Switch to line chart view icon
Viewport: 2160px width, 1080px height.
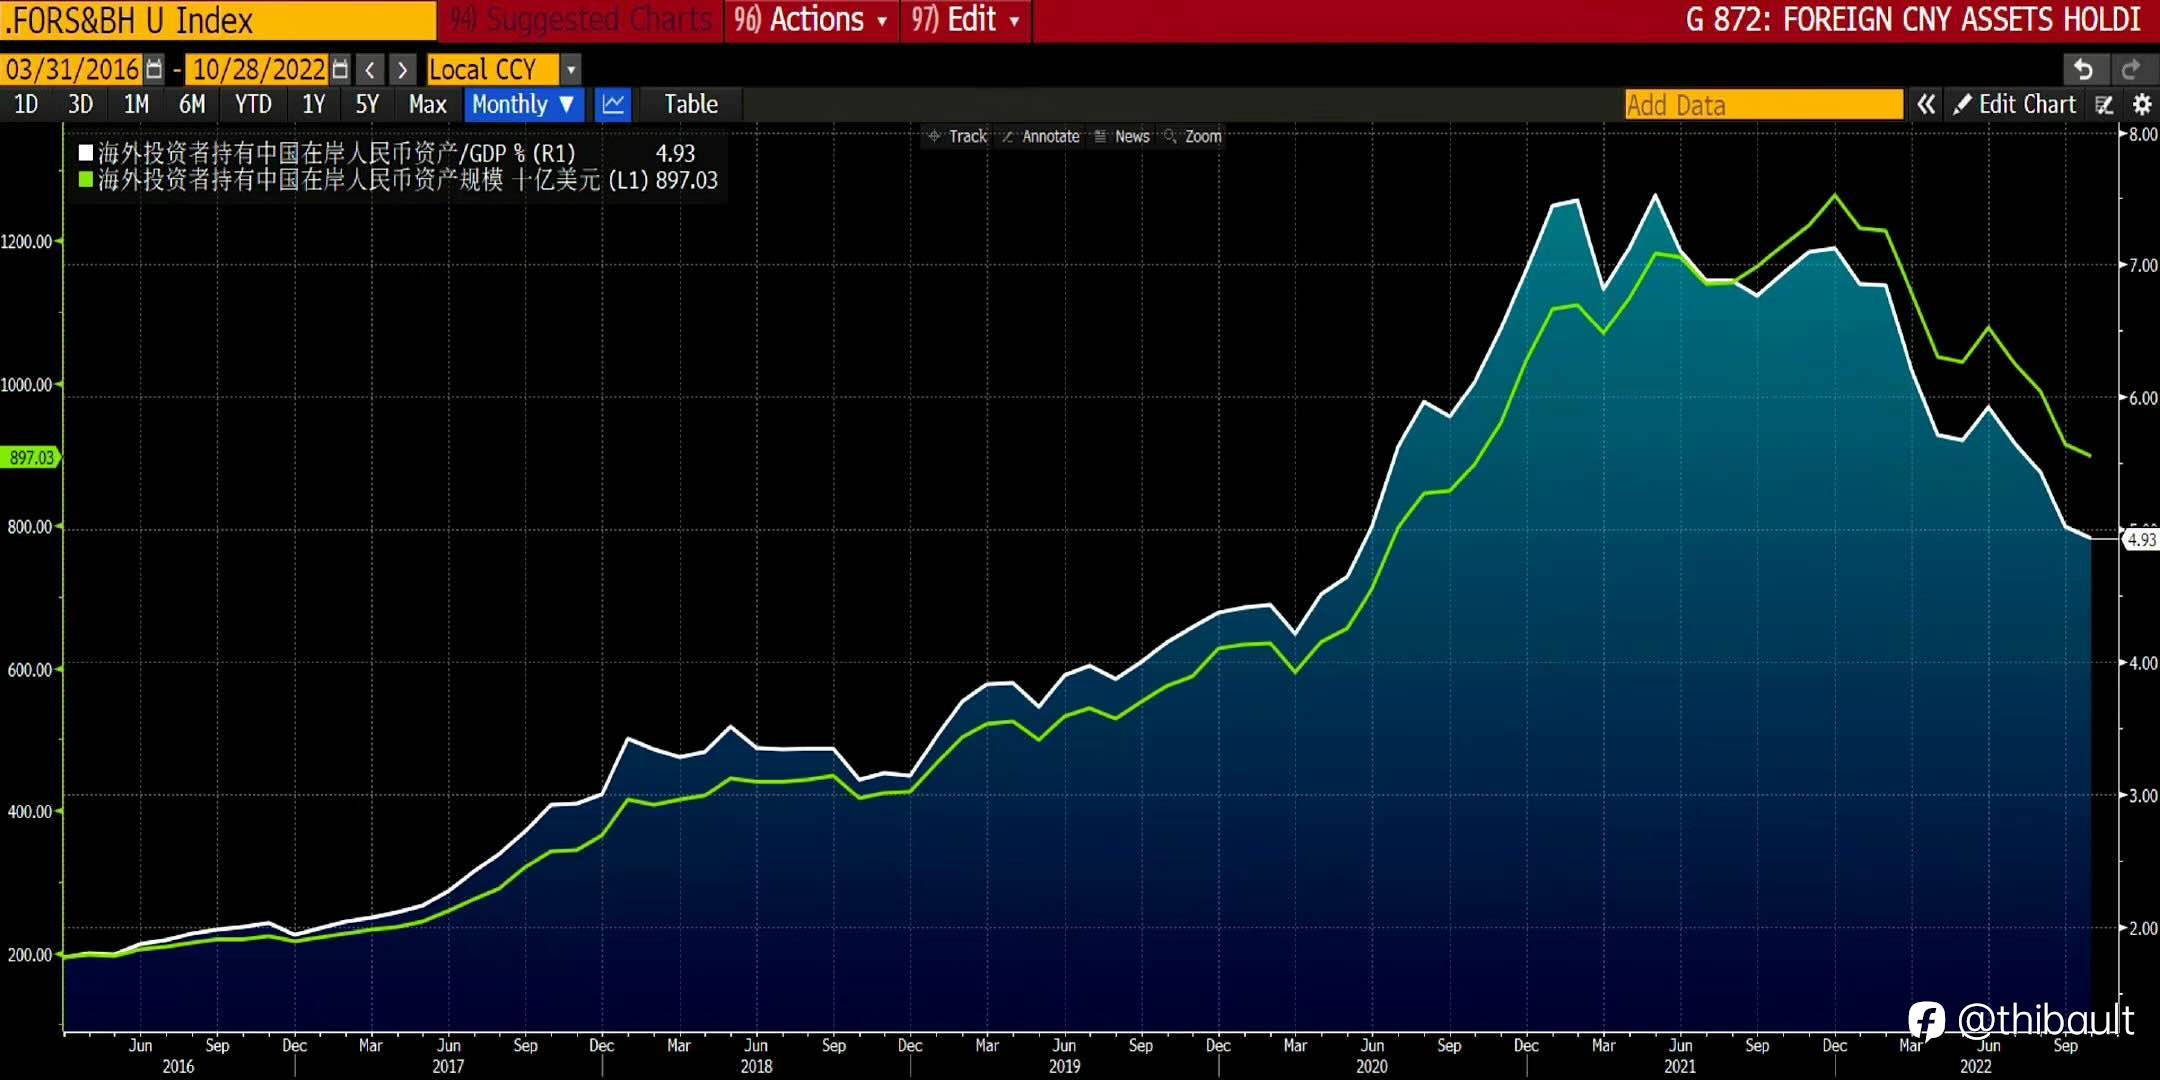pyautogui.click(x=613, y=104)
